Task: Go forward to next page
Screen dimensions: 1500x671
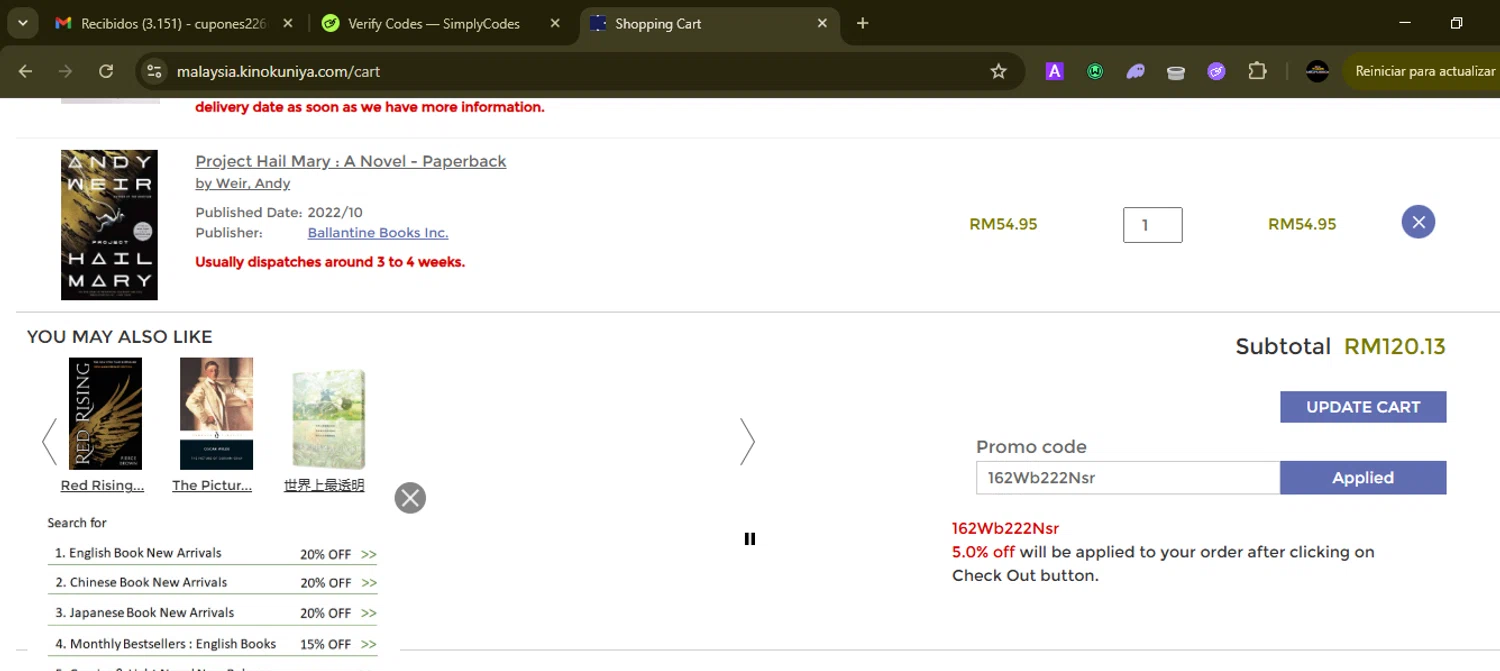Action: click(x=65, y=71)
